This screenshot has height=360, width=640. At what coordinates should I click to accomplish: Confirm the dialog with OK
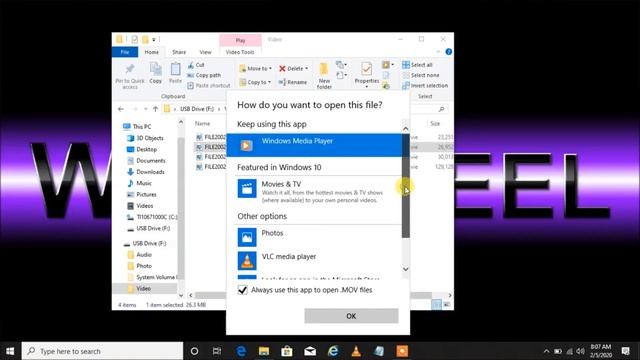[x=351, y=316]
